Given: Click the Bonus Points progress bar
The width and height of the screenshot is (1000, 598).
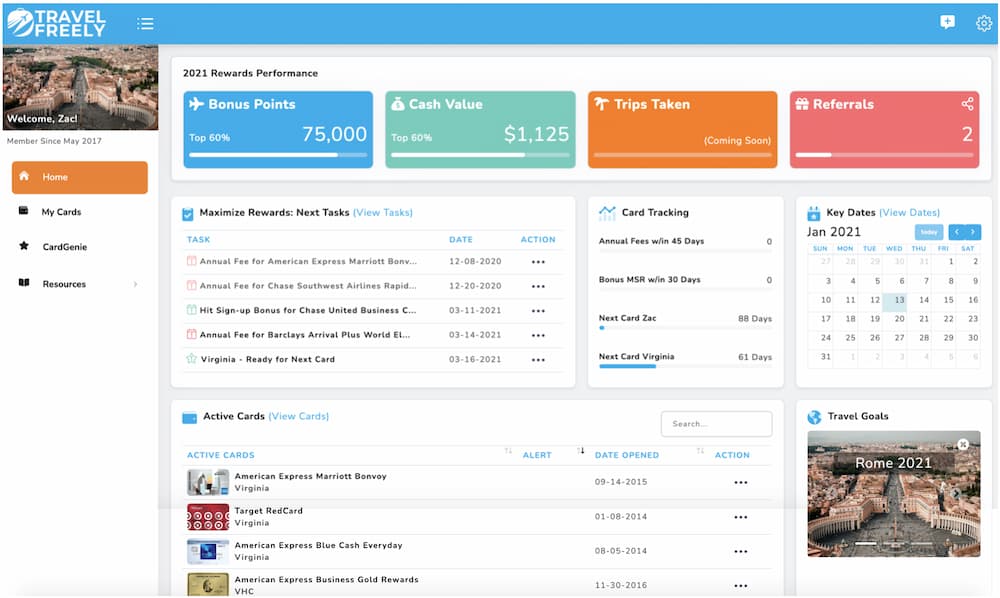Looking at the screenshot, I should point(278,155).
